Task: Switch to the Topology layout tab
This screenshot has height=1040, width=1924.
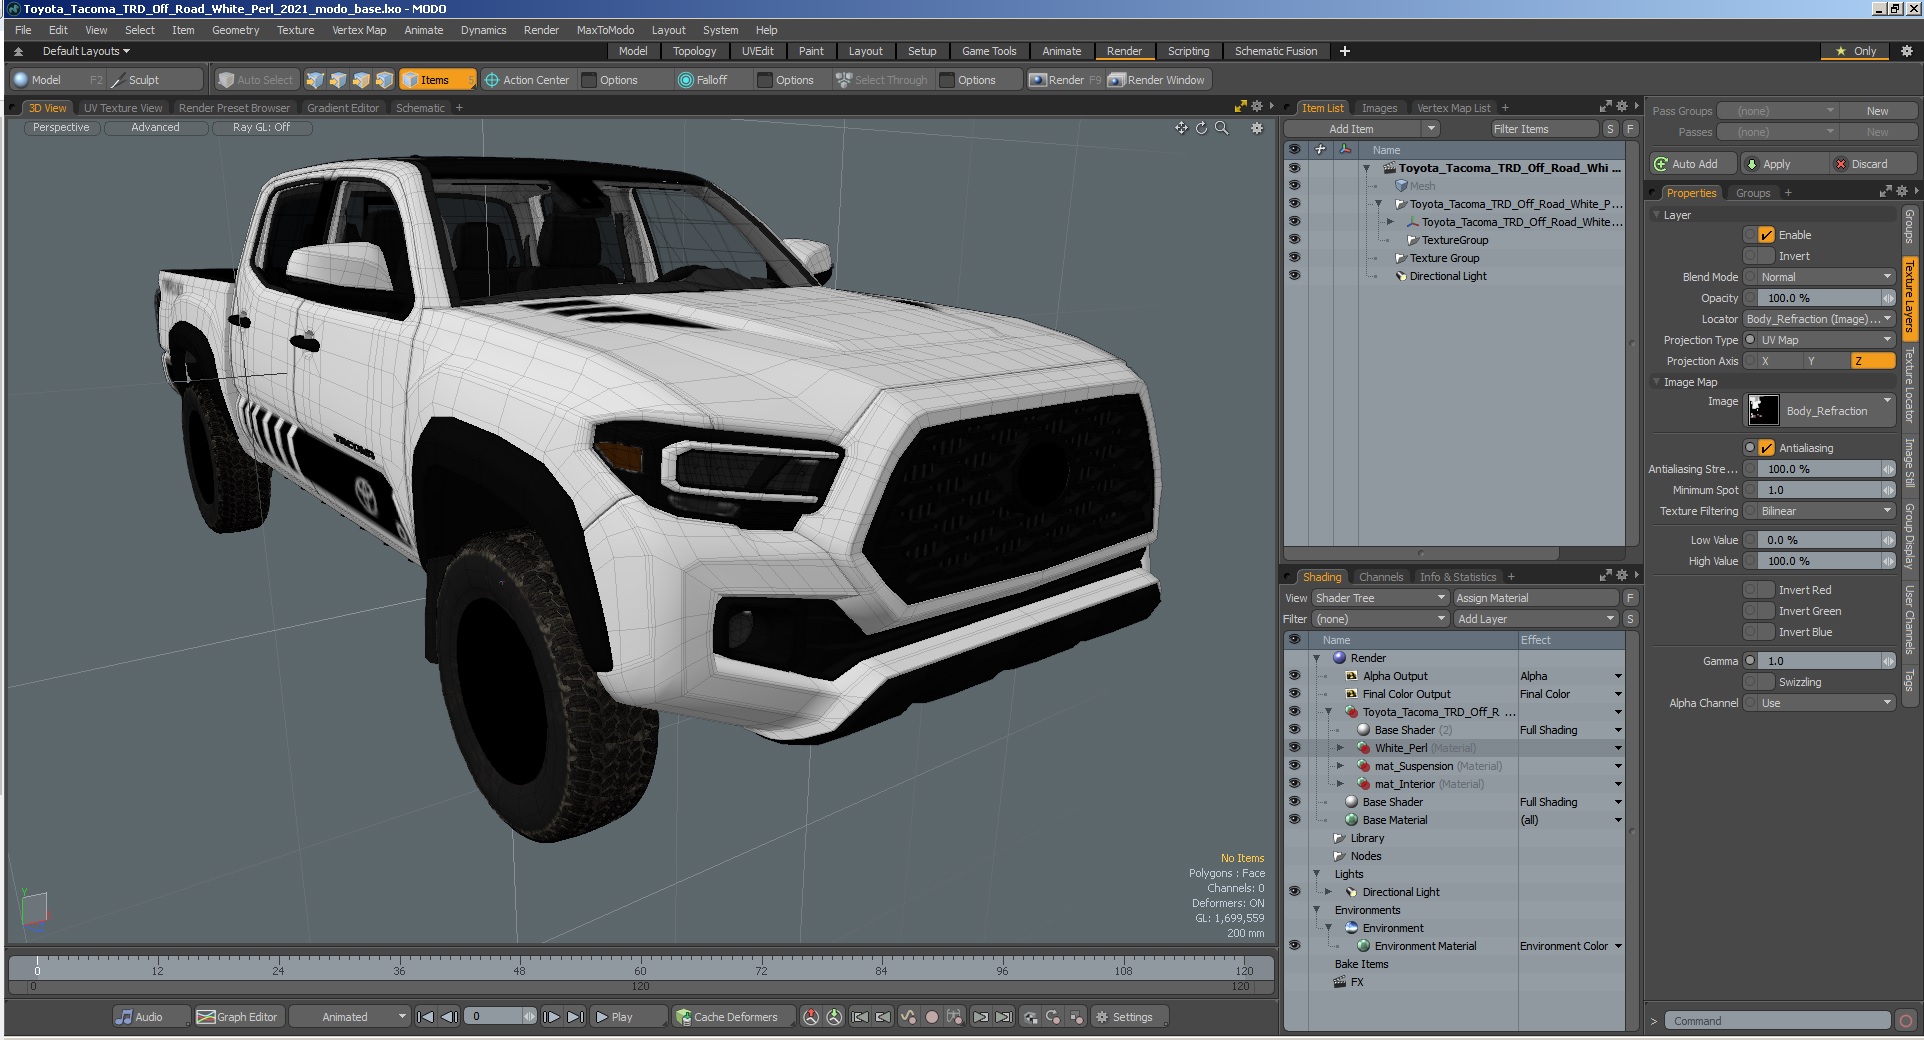Action: tap(694, 51)
